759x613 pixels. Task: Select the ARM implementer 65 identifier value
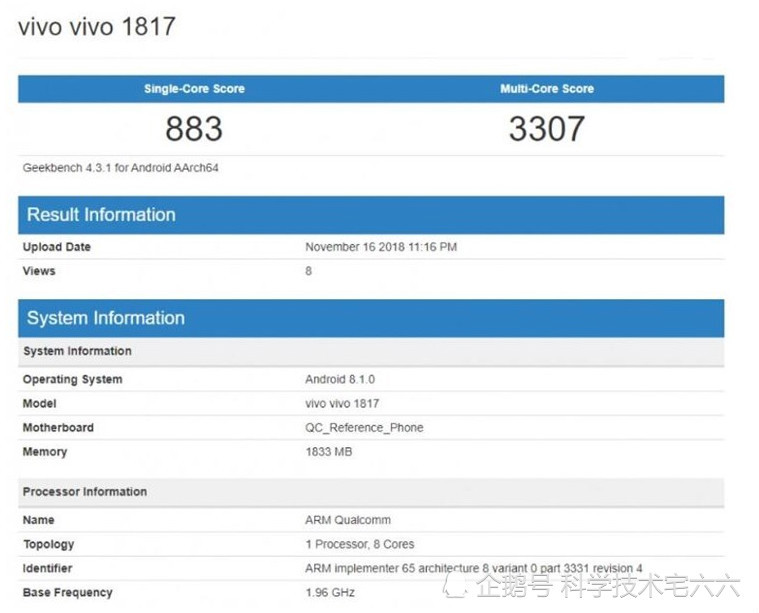click(x=473, y=568)
